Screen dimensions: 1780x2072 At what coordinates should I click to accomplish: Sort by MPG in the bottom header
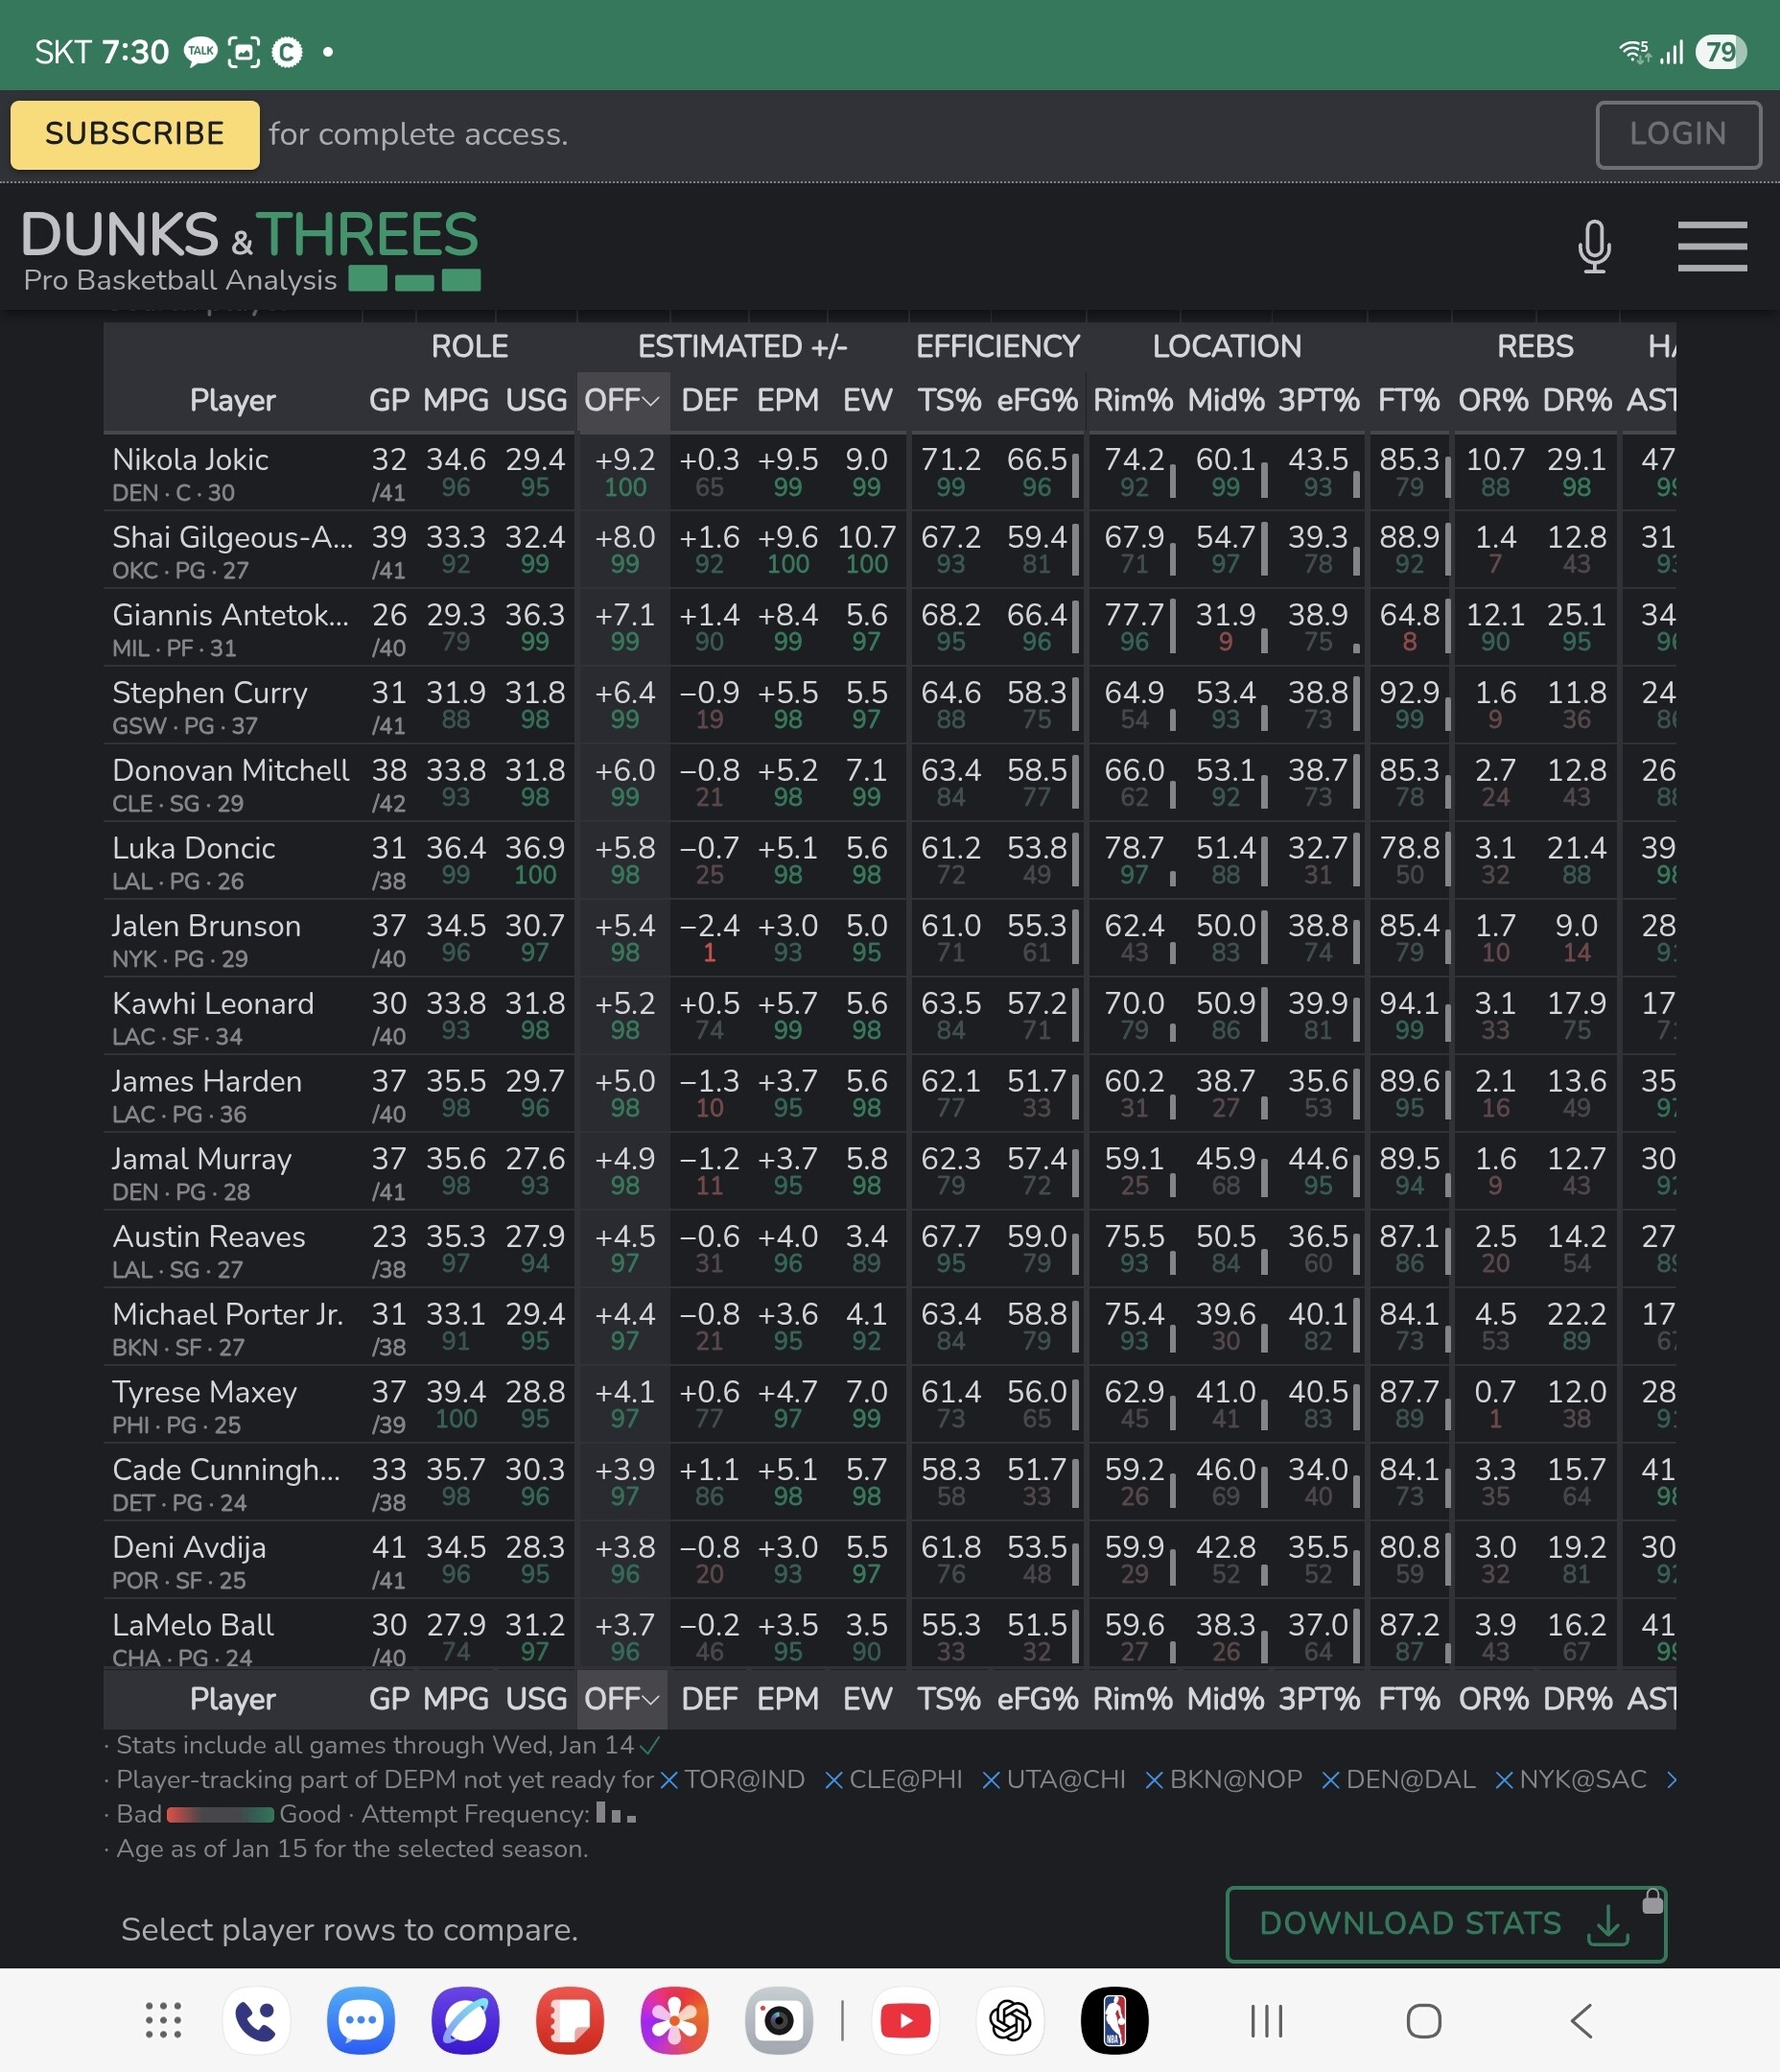coord(456,1699)
